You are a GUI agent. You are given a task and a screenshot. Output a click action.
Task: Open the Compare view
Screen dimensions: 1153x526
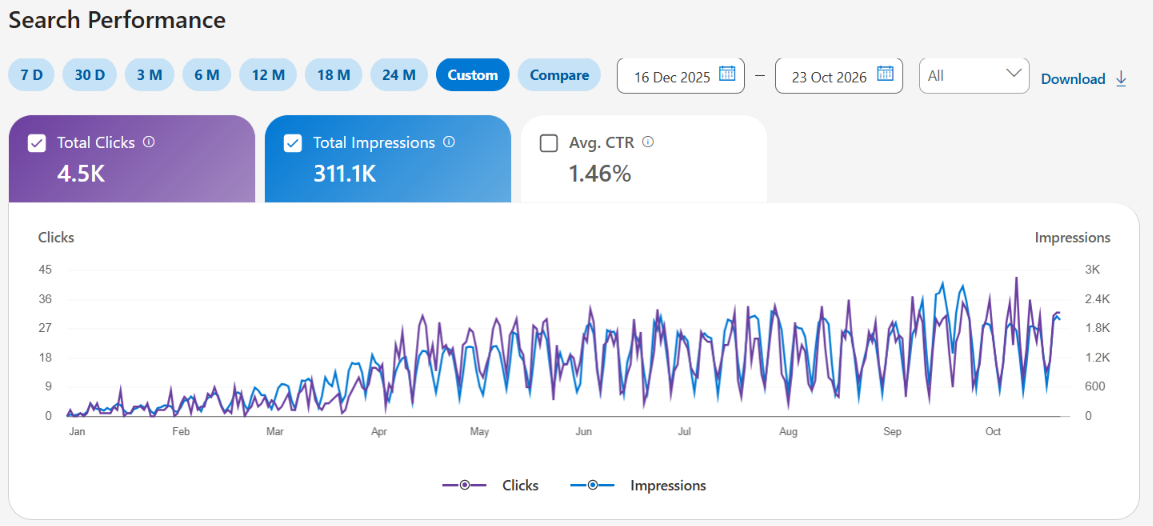pyautogui.click(x=560, y=75)
